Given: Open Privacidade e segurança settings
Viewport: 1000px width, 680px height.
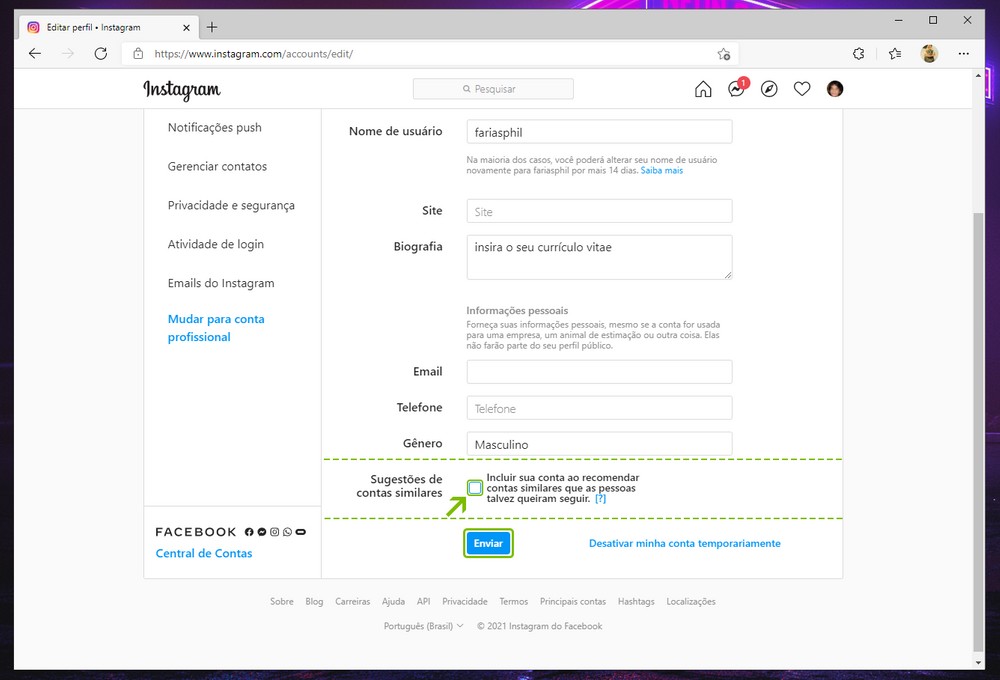Looking at the screenshot, I should coord(231,205).
